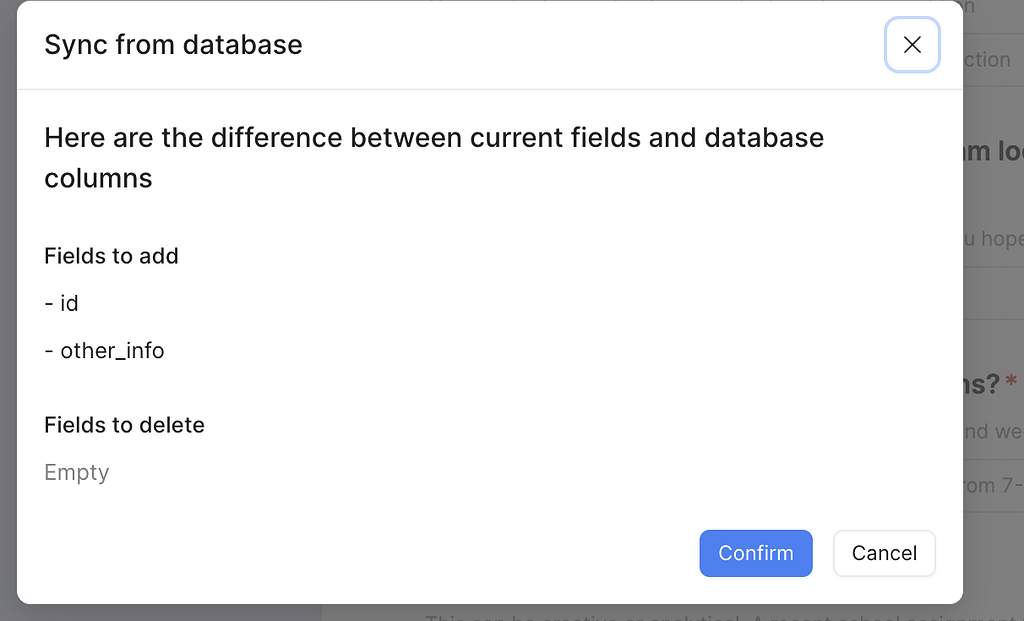Click the 'Fields to delete' section heading
The height and width of the screenshot is (621, 1024).
(x=124, y=425)
